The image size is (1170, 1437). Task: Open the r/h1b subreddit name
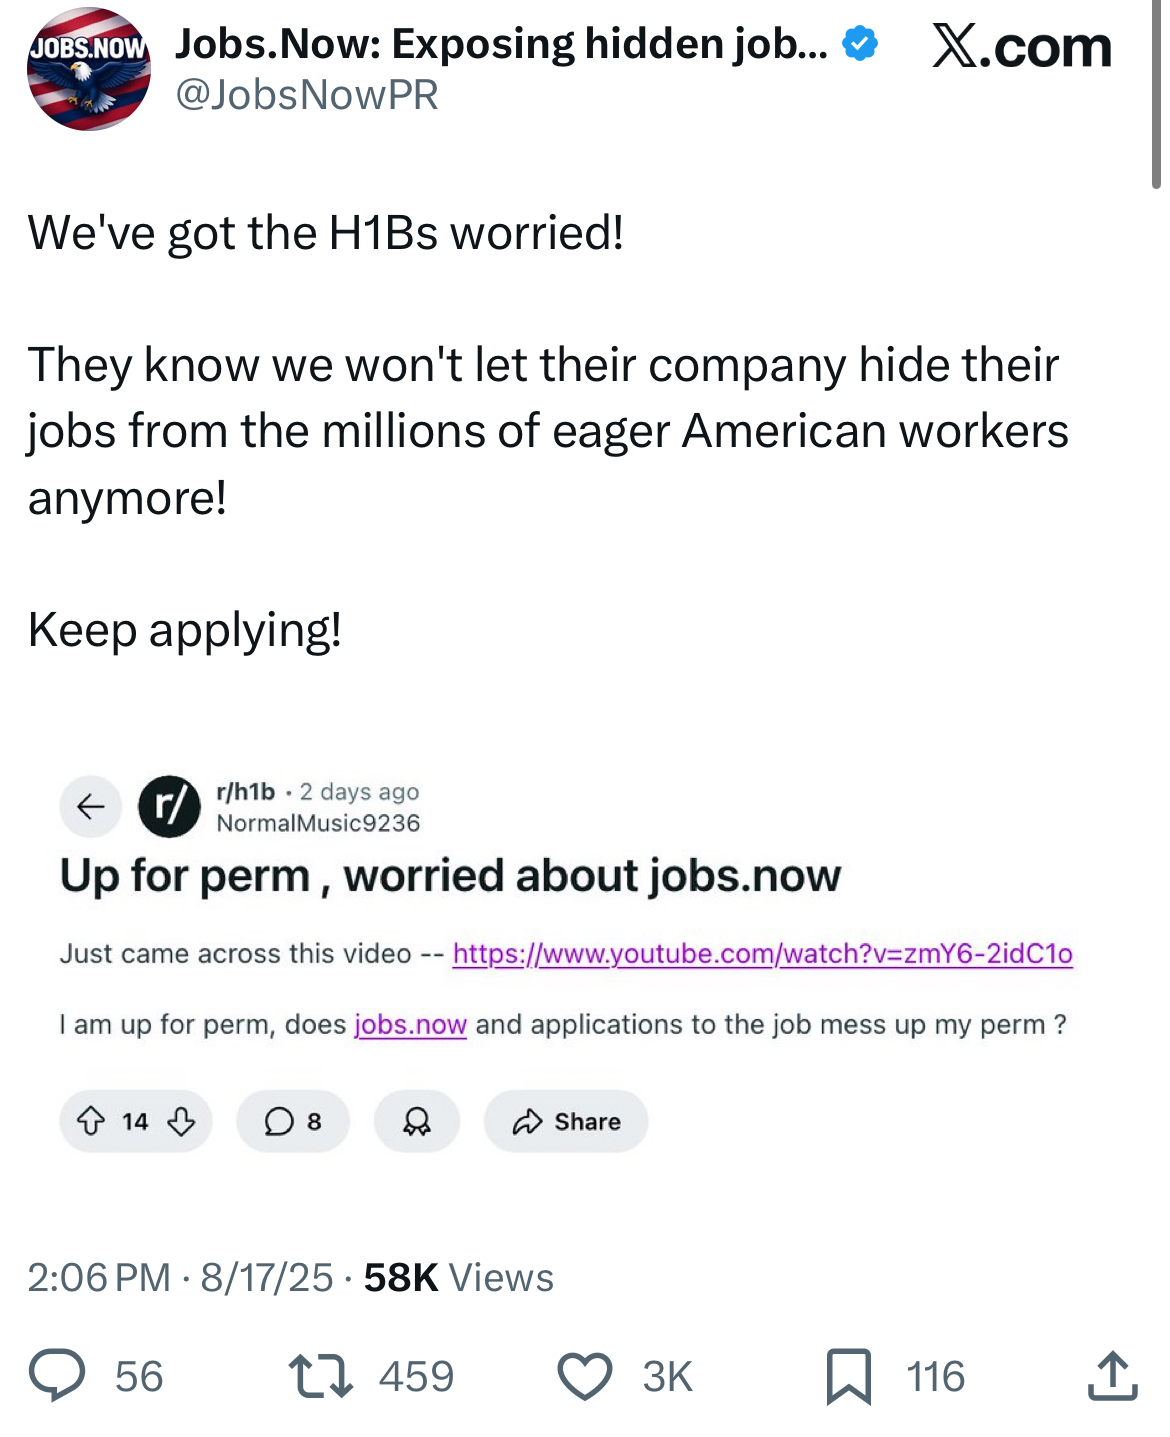[x=246, y=792]
